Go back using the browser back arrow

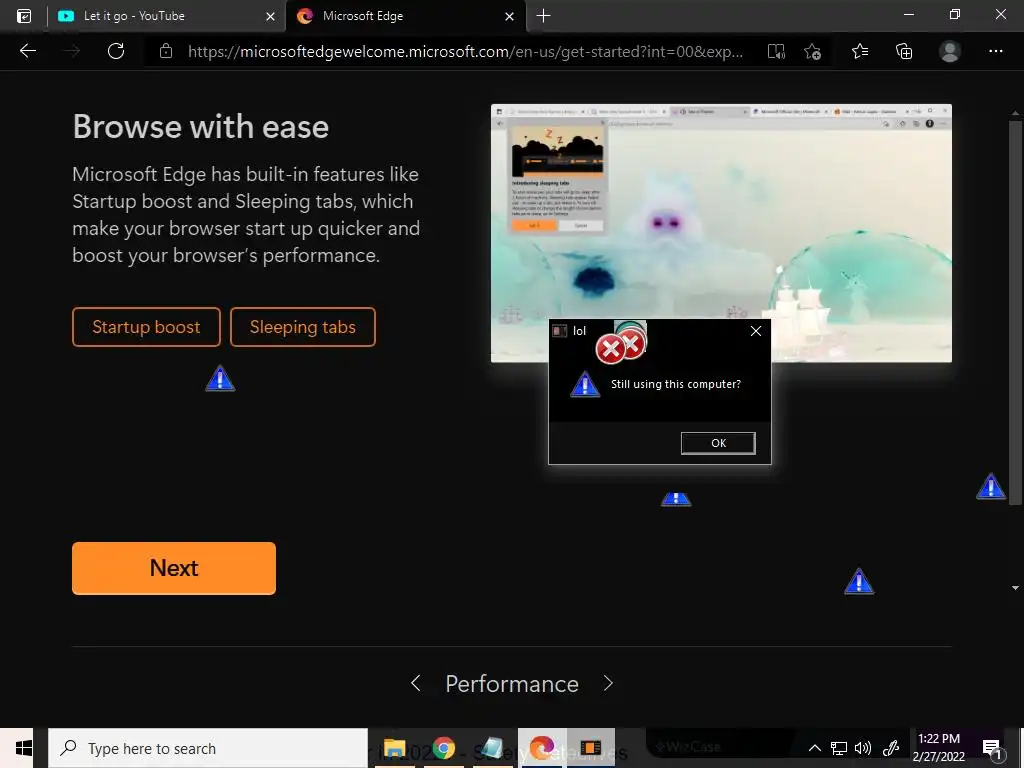(x=28, y=51)
